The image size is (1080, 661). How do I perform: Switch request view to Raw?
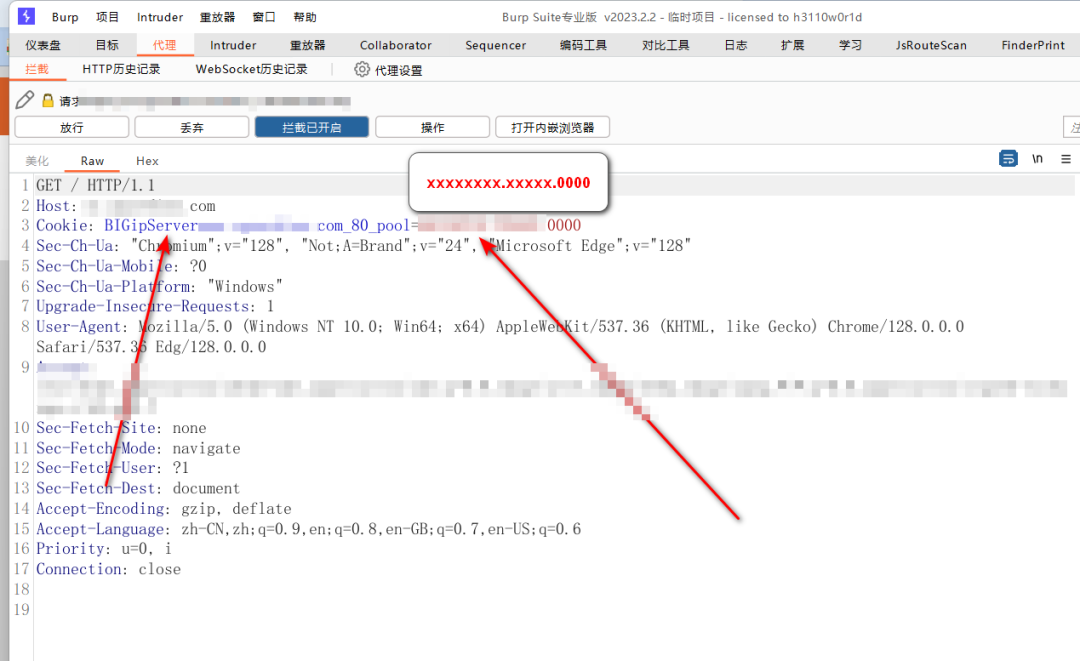(x=92, y=161)
